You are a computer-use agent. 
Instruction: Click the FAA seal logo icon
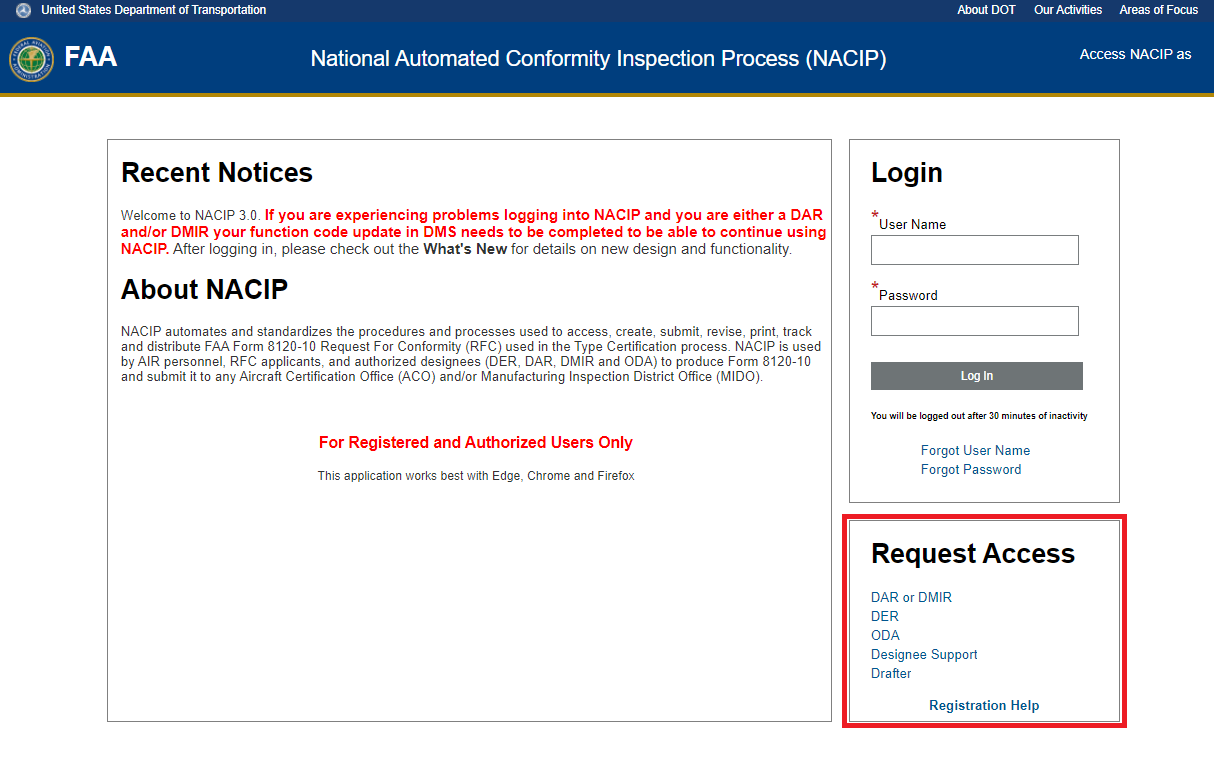click(x=31, y=59)
